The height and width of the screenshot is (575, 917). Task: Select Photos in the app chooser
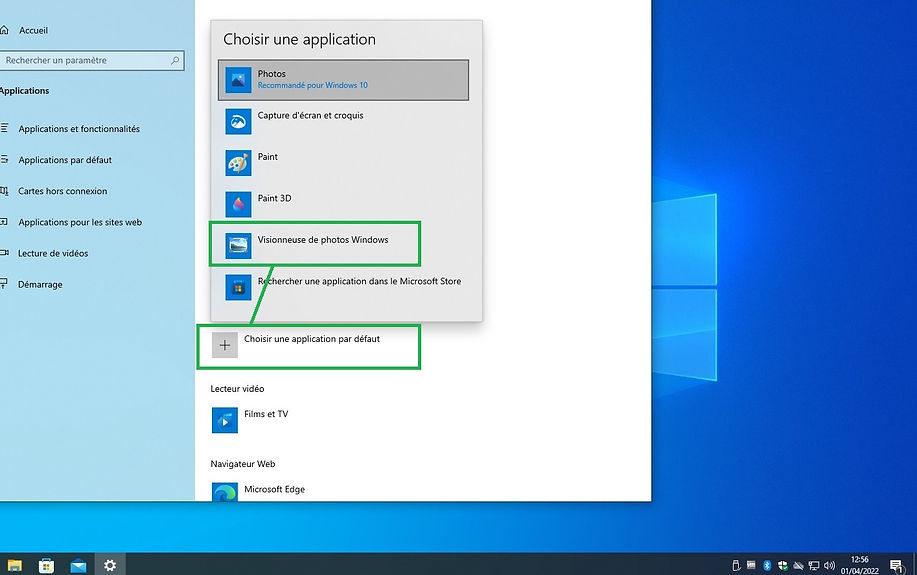pyautogui.click(x=343, y=80)
